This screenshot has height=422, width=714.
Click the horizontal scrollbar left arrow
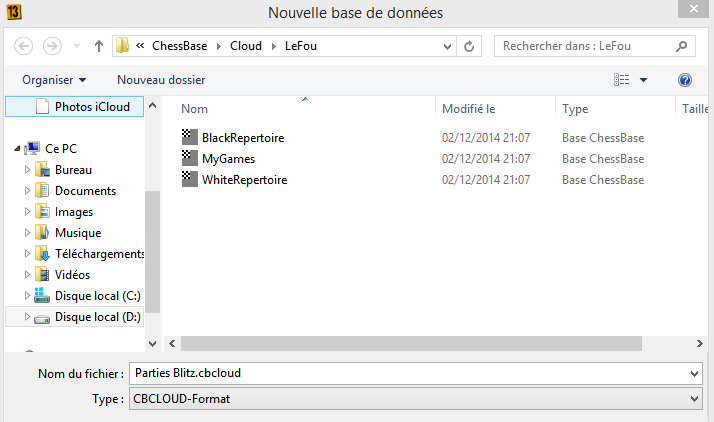pyautogui.click(x=172, y=344)
